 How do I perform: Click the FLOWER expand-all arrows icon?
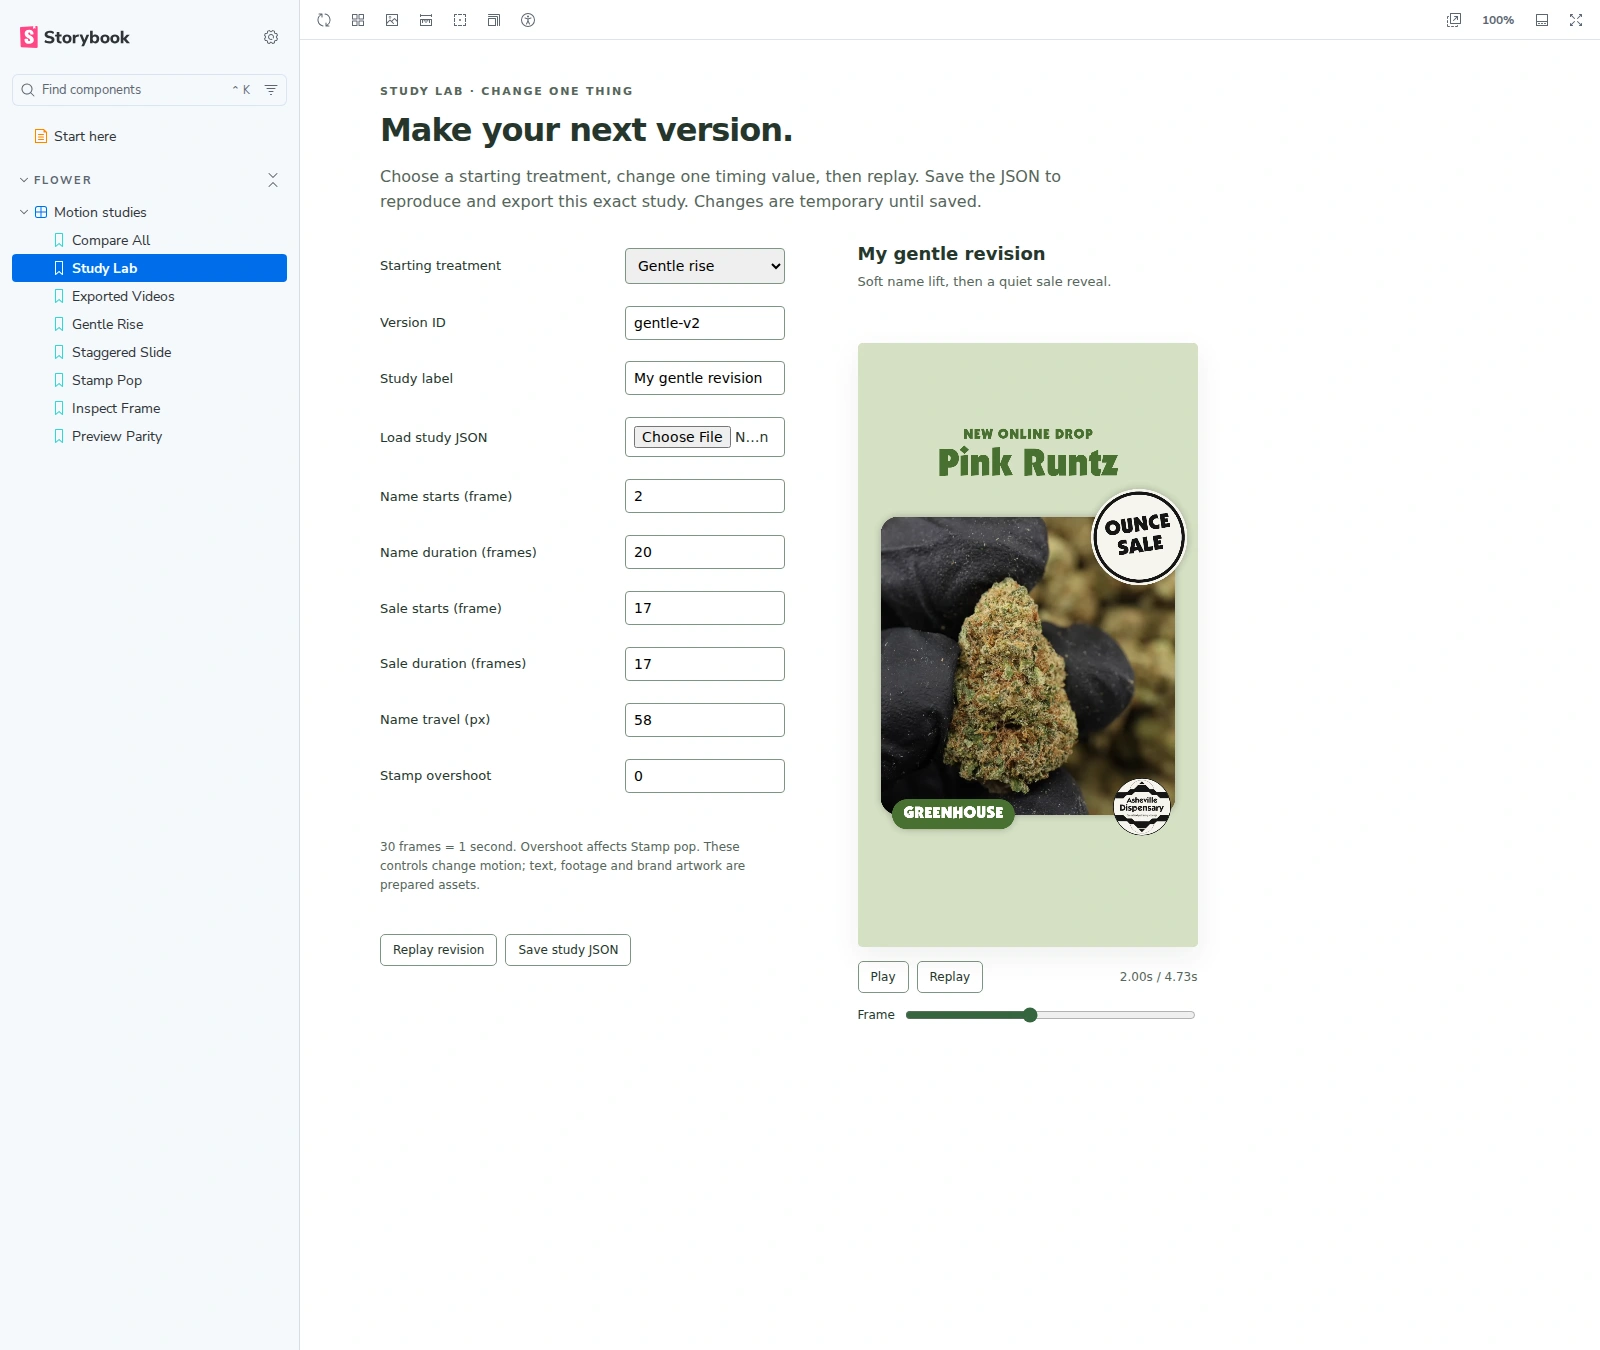pyautogui.click(x=273, y=180)
